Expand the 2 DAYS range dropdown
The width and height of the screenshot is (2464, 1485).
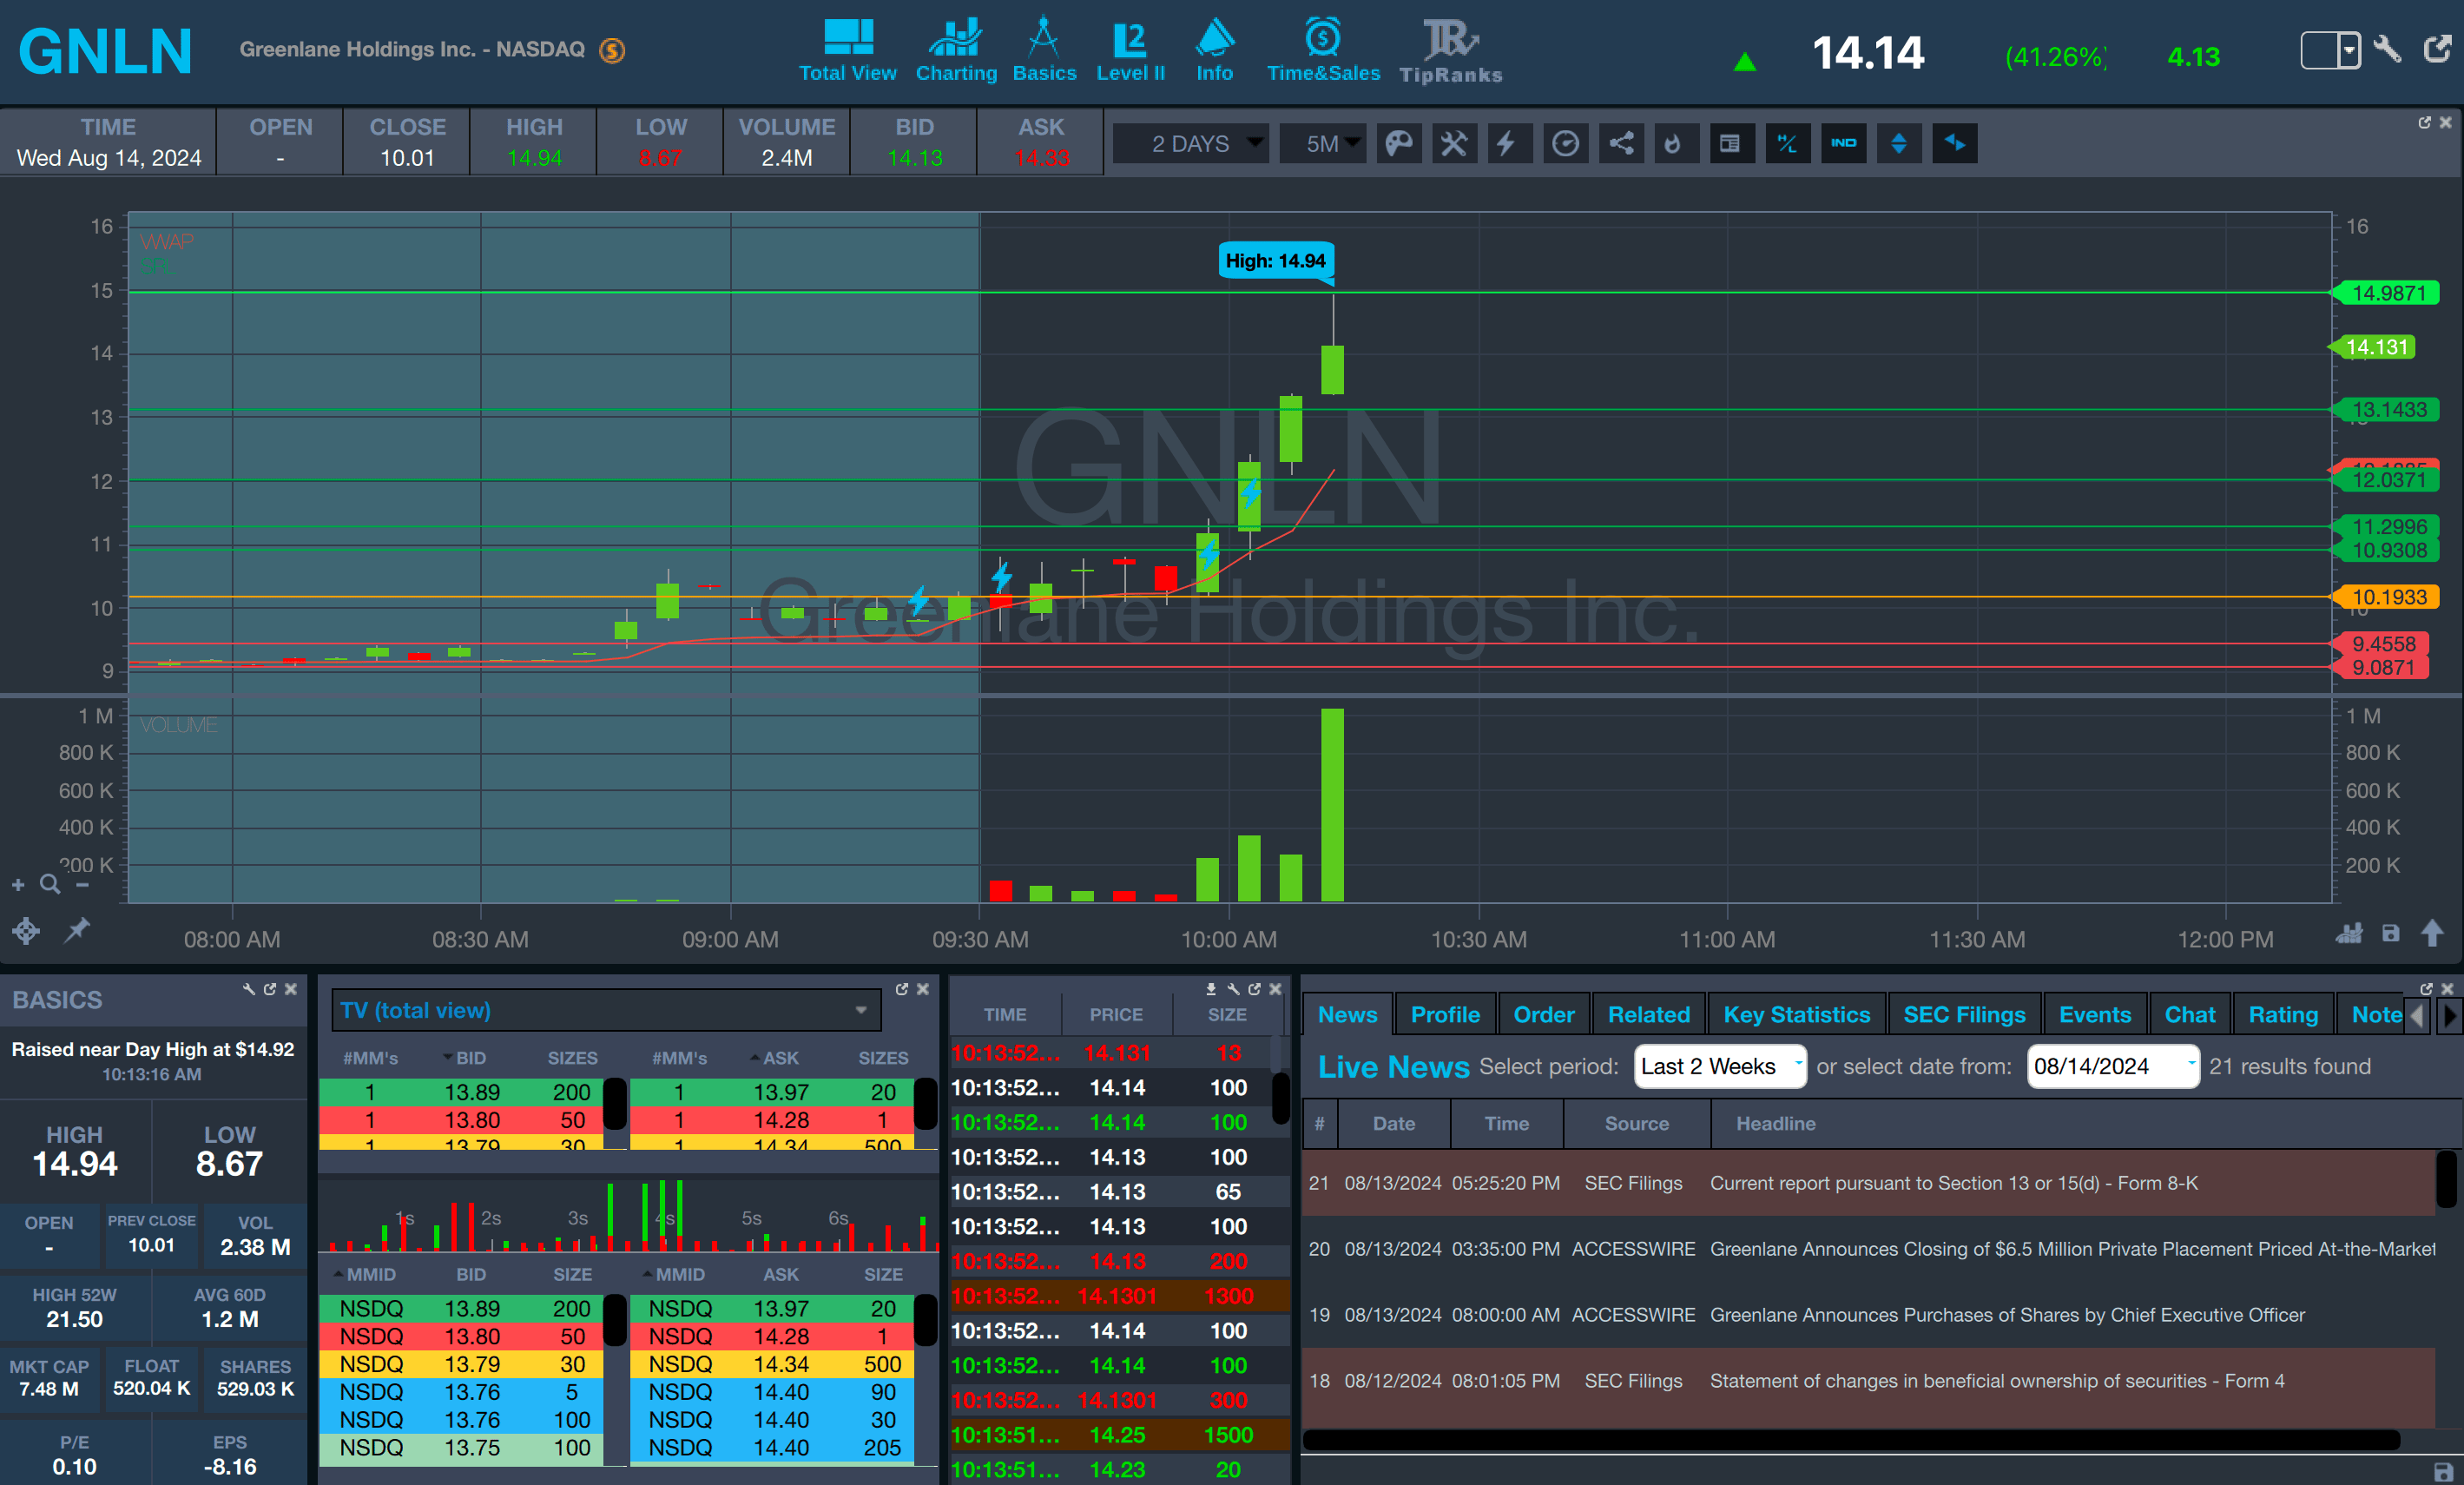pyautogui.click(x=1191, y=144)
